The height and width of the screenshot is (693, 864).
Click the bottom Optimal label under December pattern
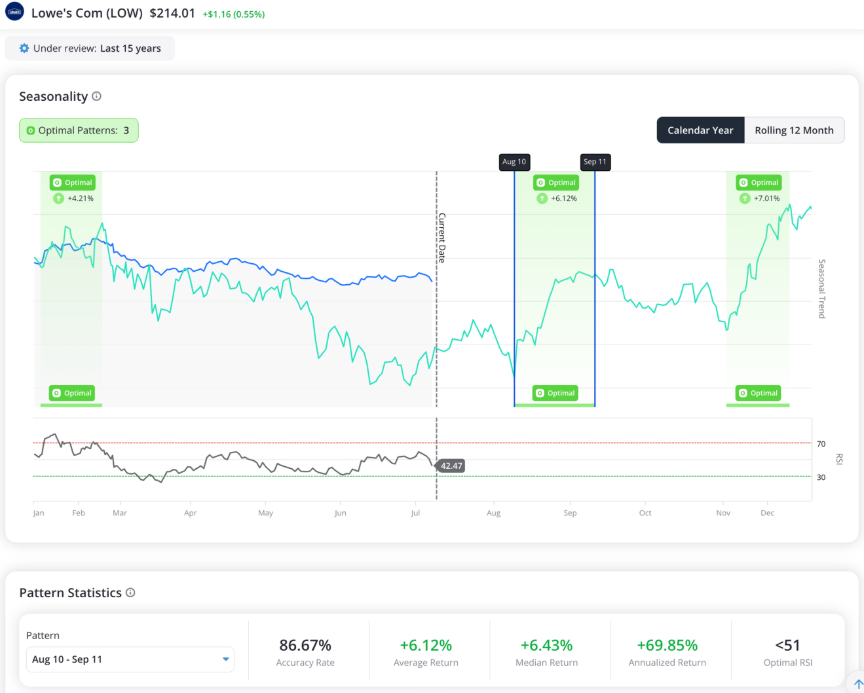[758, 393]
